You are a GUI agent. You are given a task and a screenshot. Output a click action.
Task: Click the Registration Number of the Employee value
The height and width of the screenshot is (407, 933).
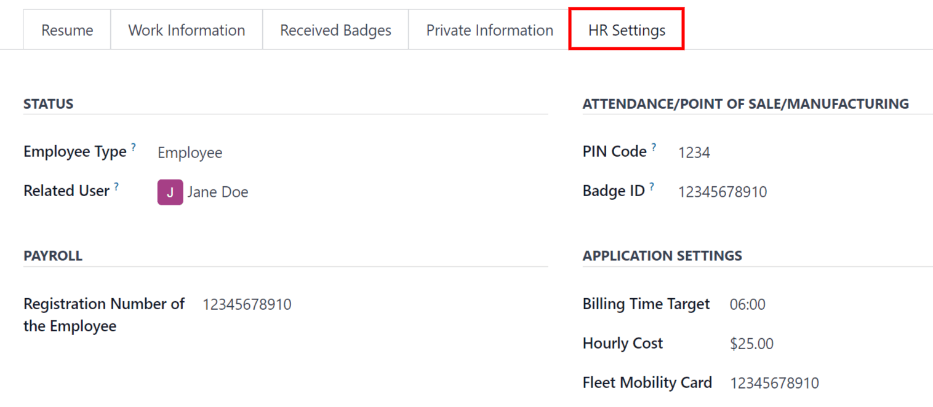pos(247,304)
